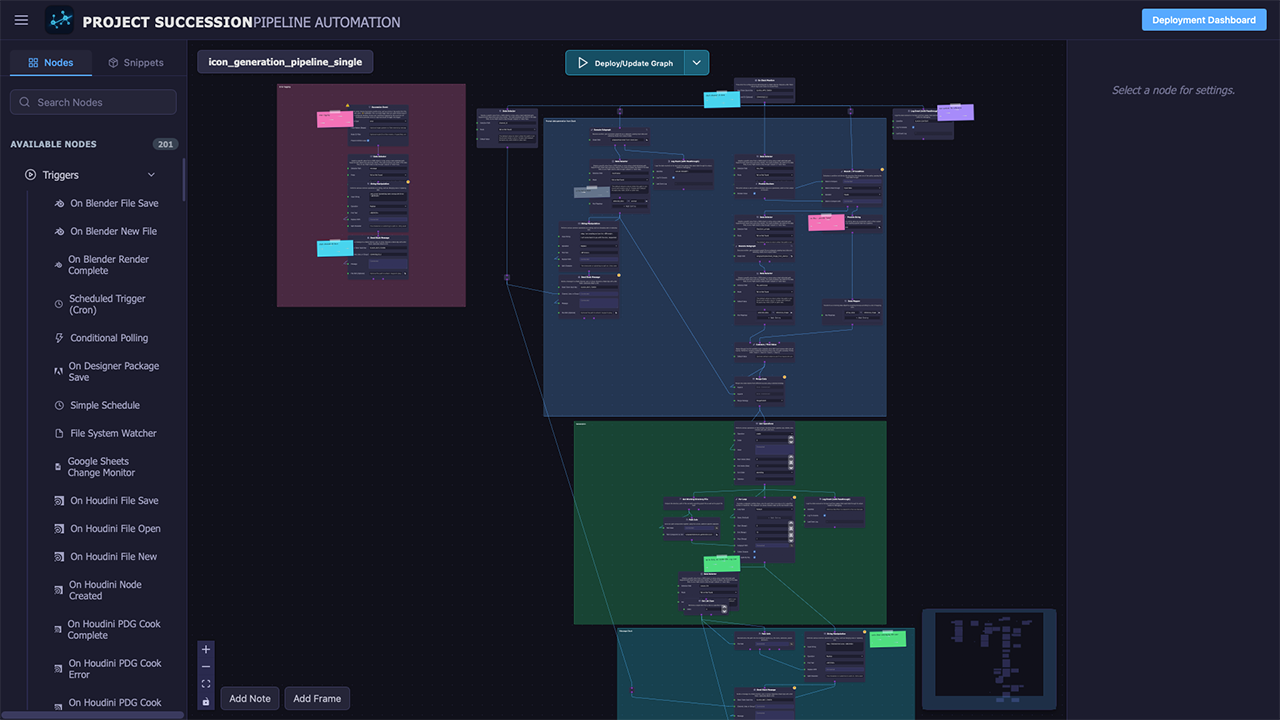The image size is (1280, 720).
Task: Click the Triggers category play icon
Action: (31, 175)
